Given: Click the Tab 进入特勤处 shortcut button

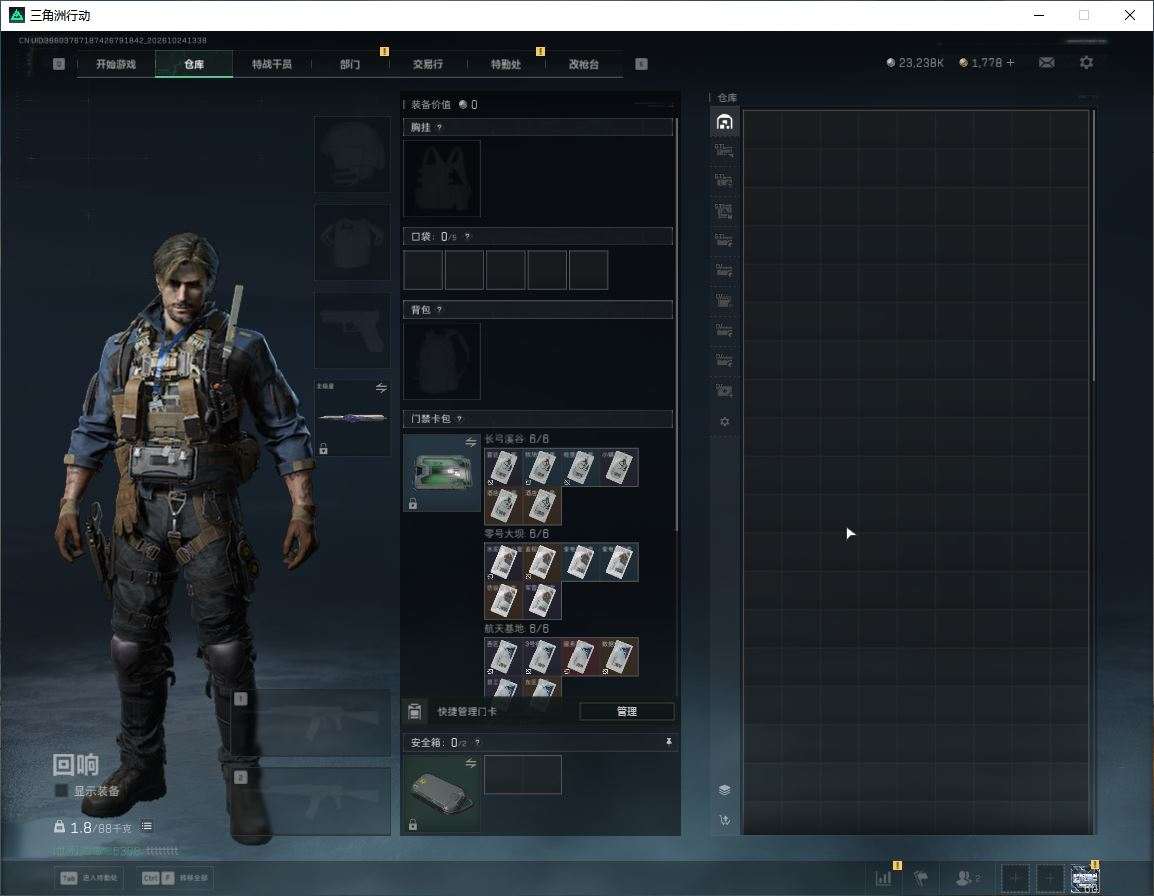Looking at the screenshot, I should point(89,878).
